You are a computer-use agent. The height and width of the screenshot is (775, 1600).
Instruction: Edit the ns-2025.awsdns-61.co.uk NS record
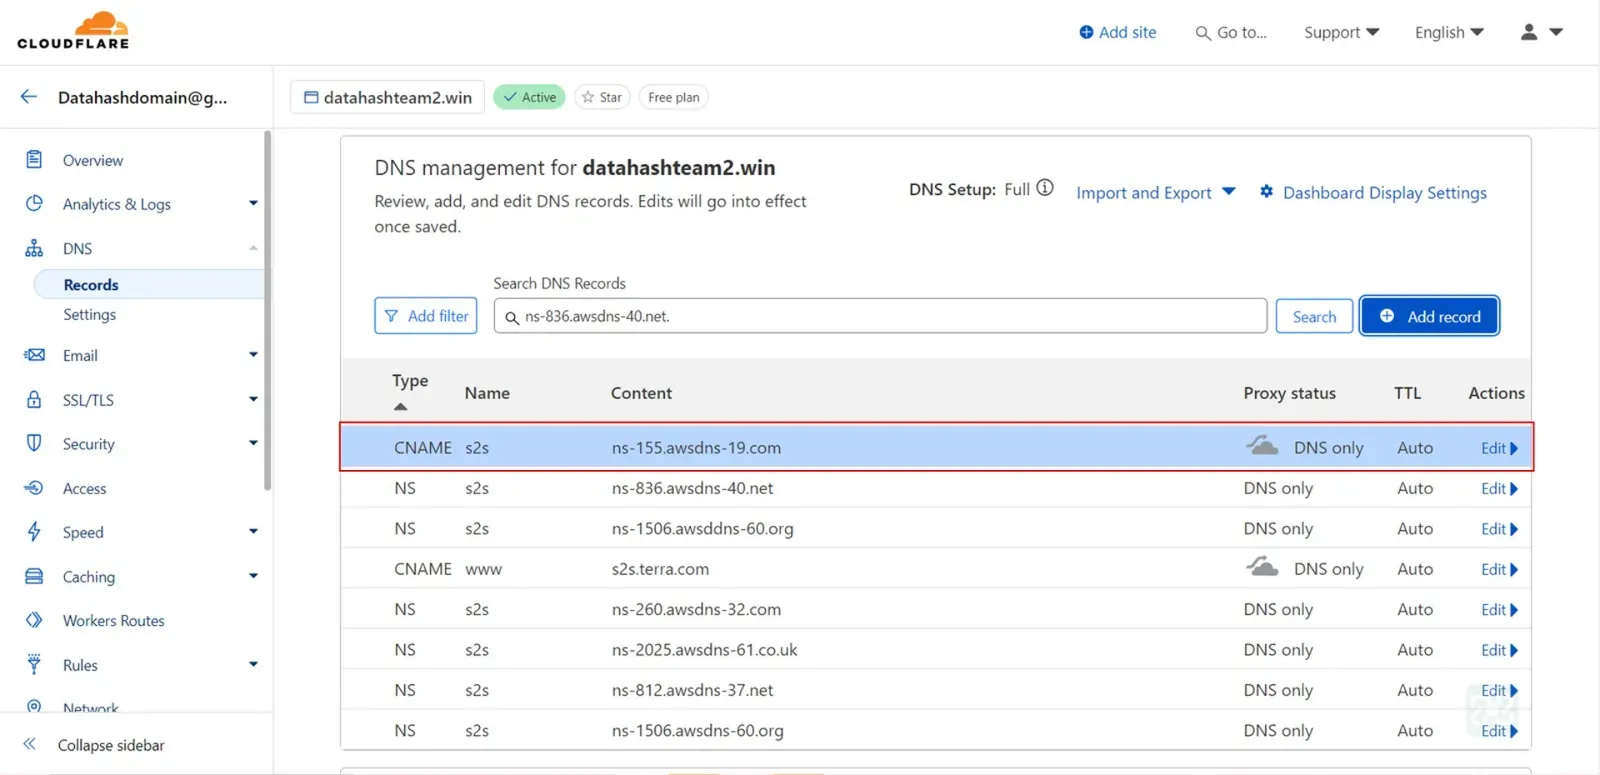point(1499,650)
